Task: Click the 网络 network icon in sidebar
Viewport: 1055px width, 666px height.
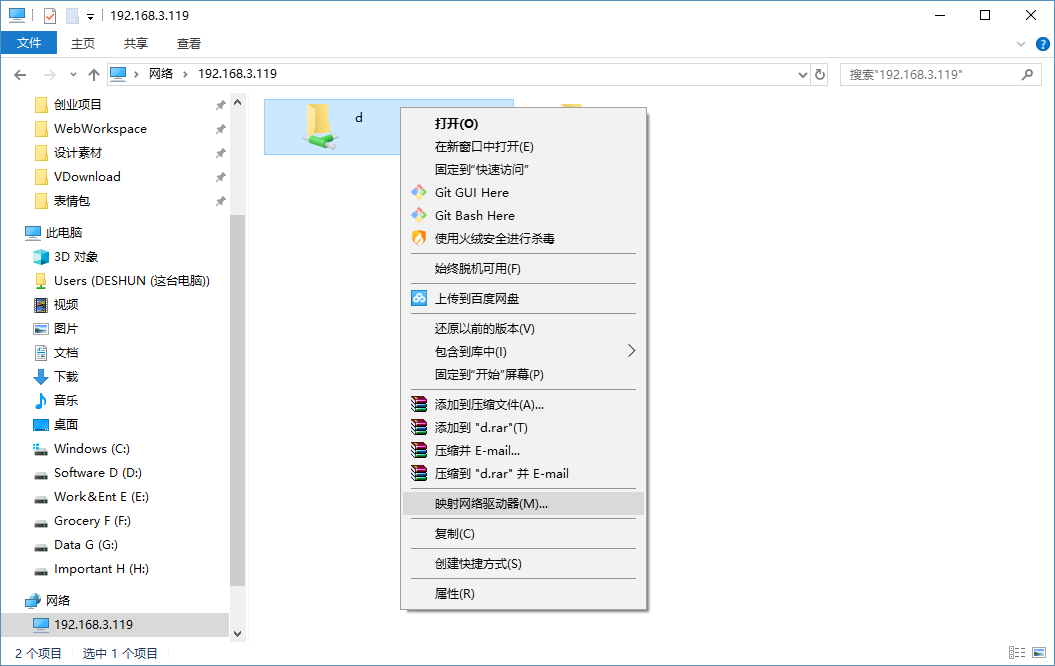Action: [x=32, y=600]
